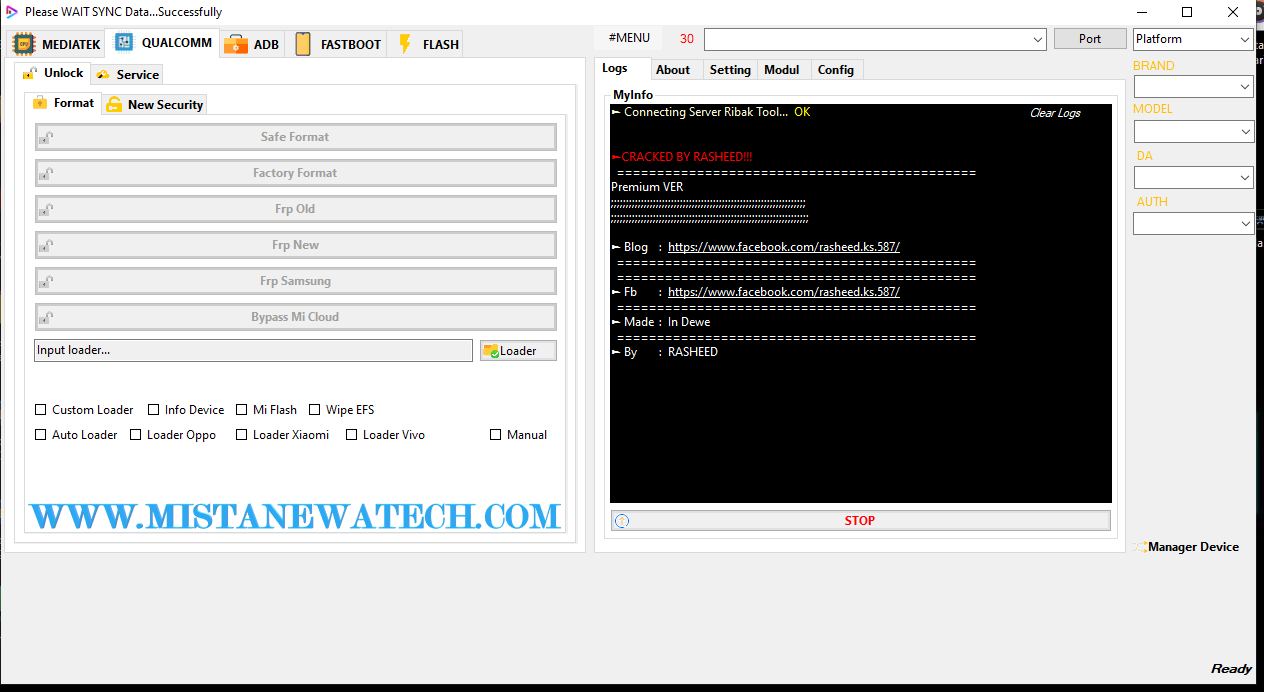Click the Format tab lock icon
Viewport: 1264px width, 692px height.
pos(40,103)
